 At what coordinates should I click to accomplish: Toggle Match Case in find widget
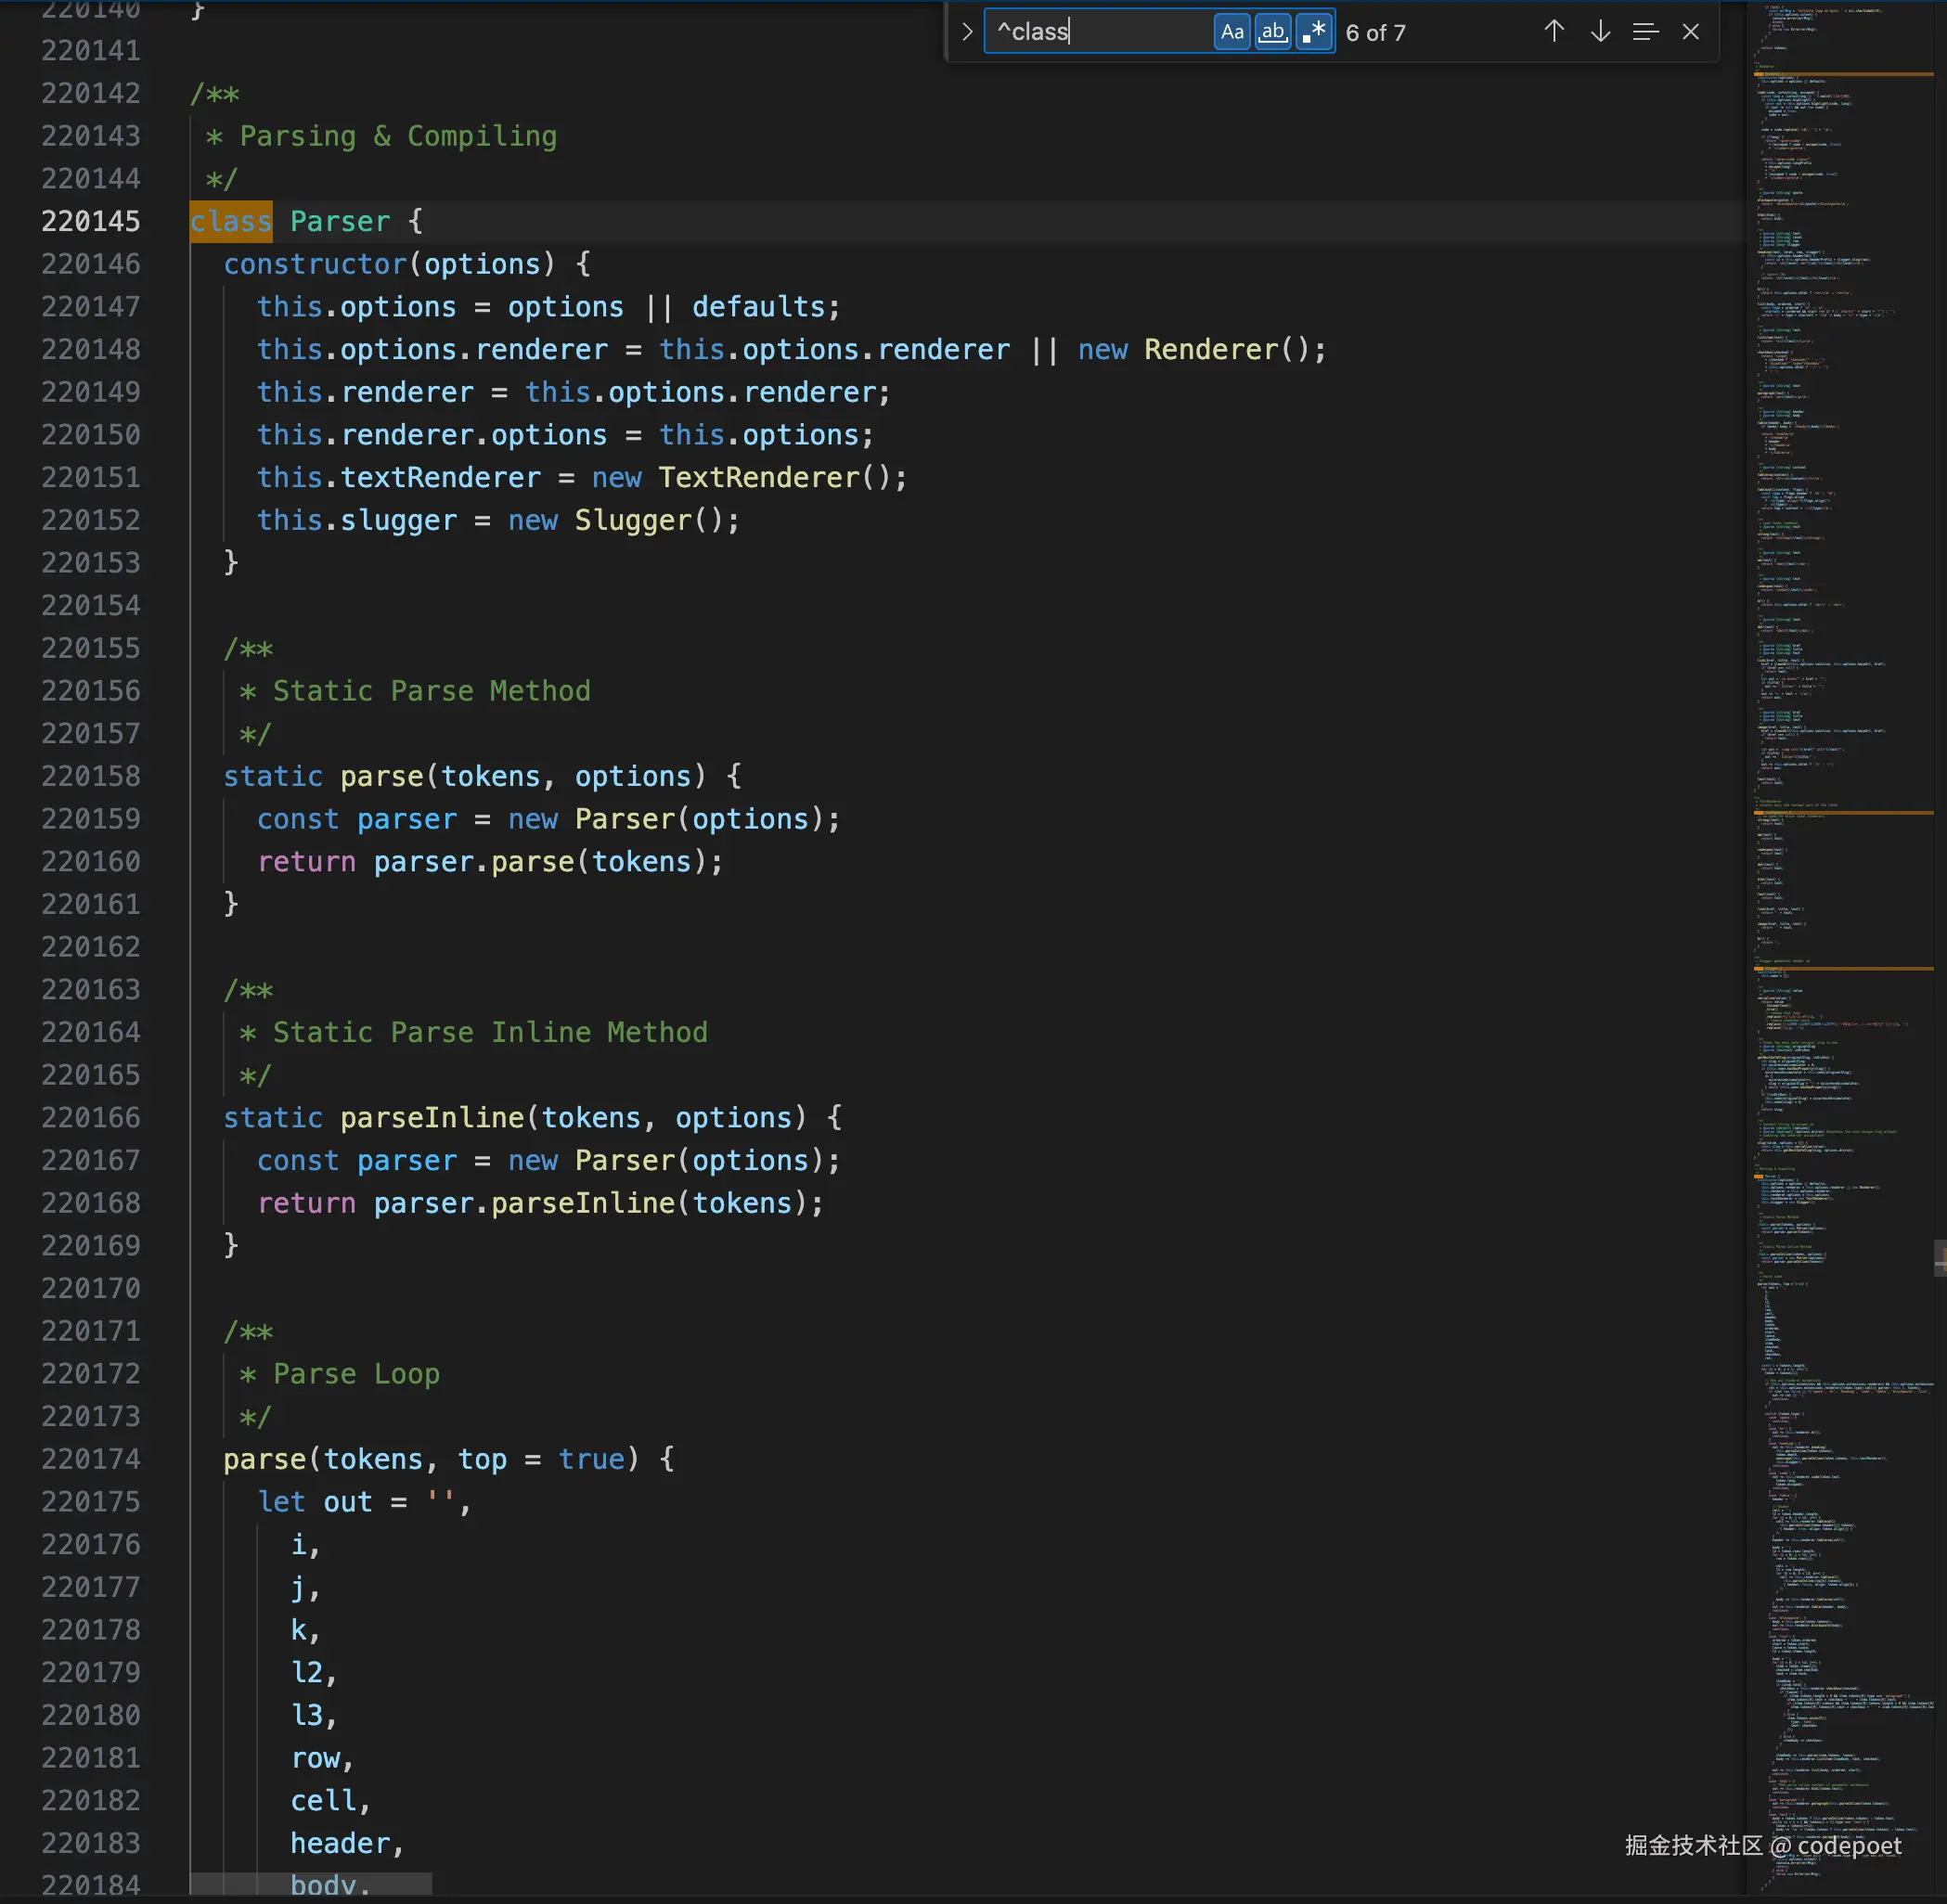point(1232,32)
